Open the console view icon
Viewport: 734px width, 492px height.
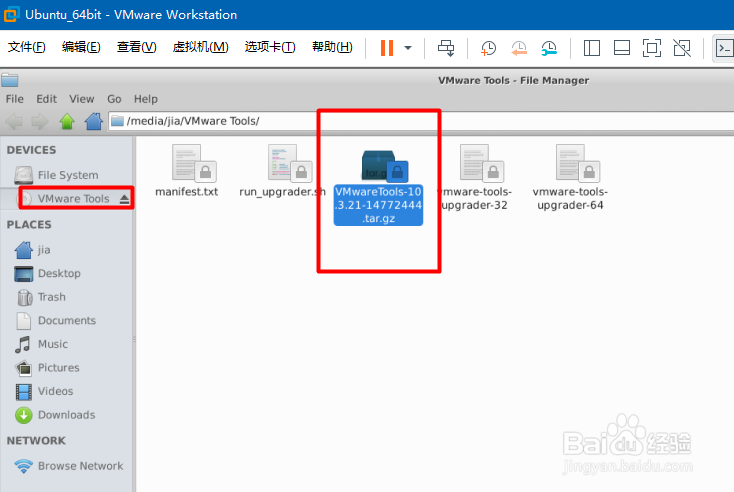[724, 48]
